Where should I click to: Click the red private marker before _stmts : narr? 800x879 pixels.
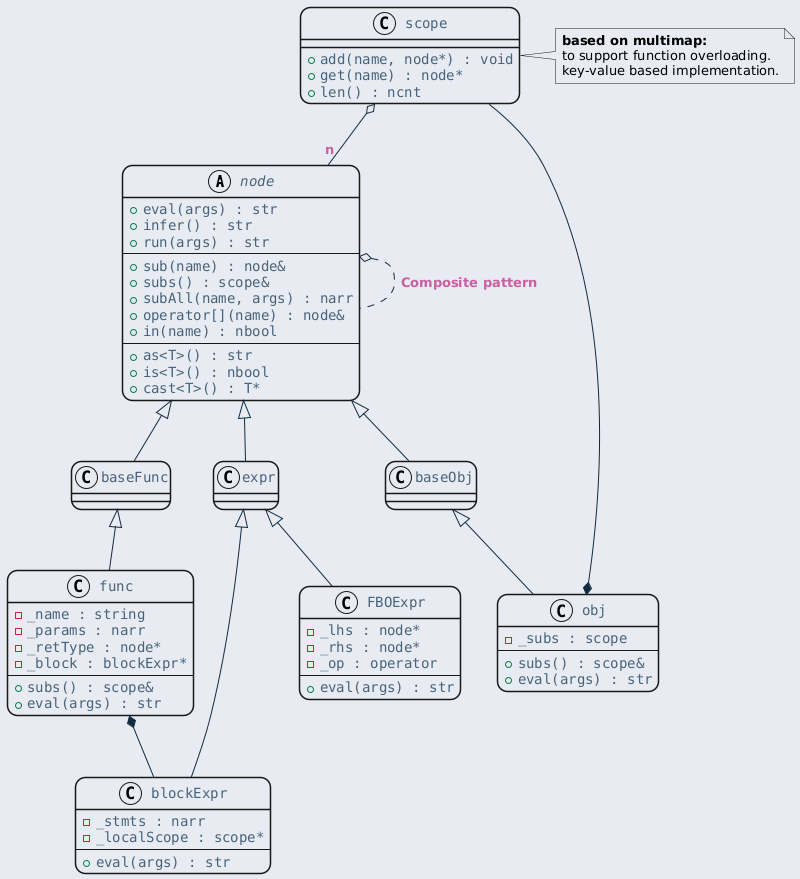click(86, 822)
